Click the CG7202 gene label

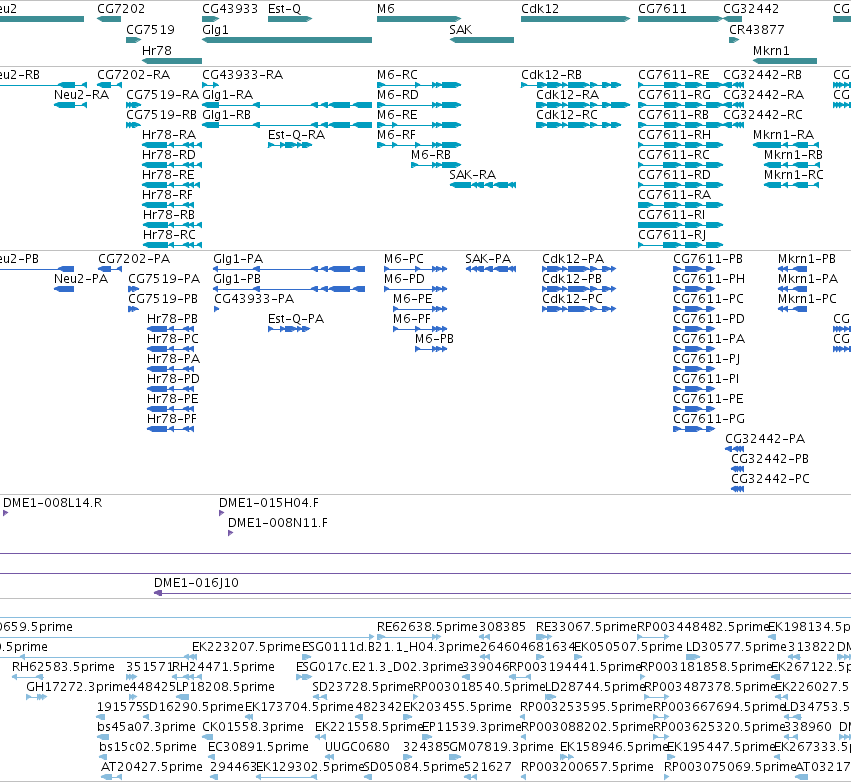(x=121, y=9)
